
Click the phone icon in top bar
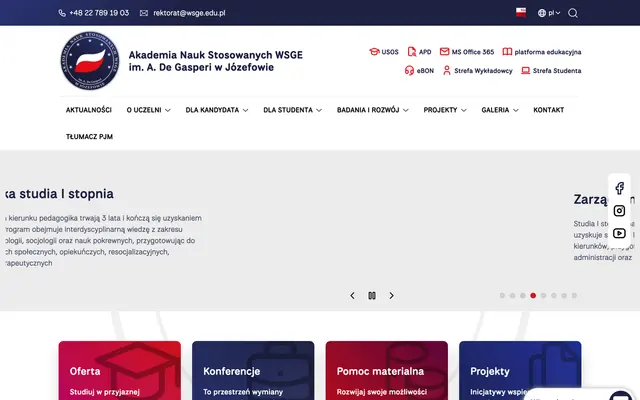(62, 13)
